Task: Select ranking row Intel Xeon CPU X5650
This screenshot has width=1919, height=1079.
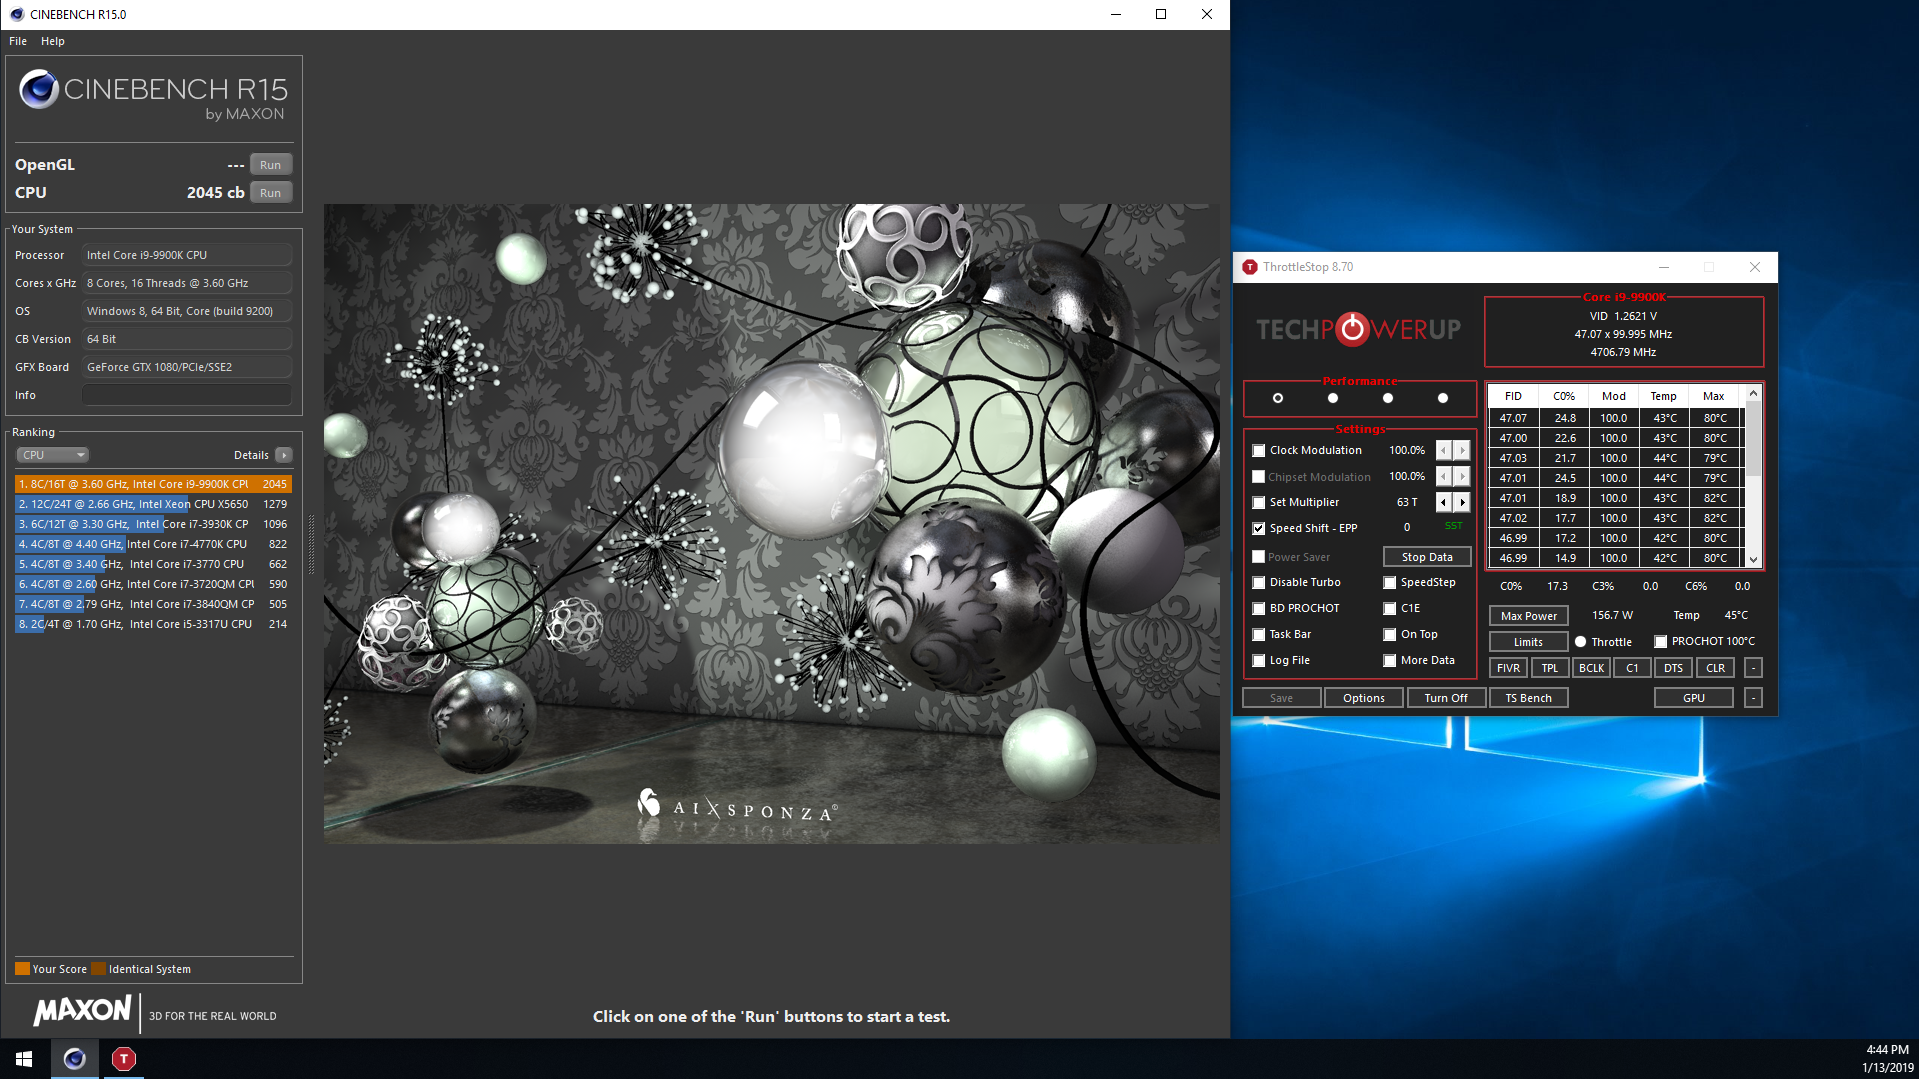Action: tap(153, 504)
